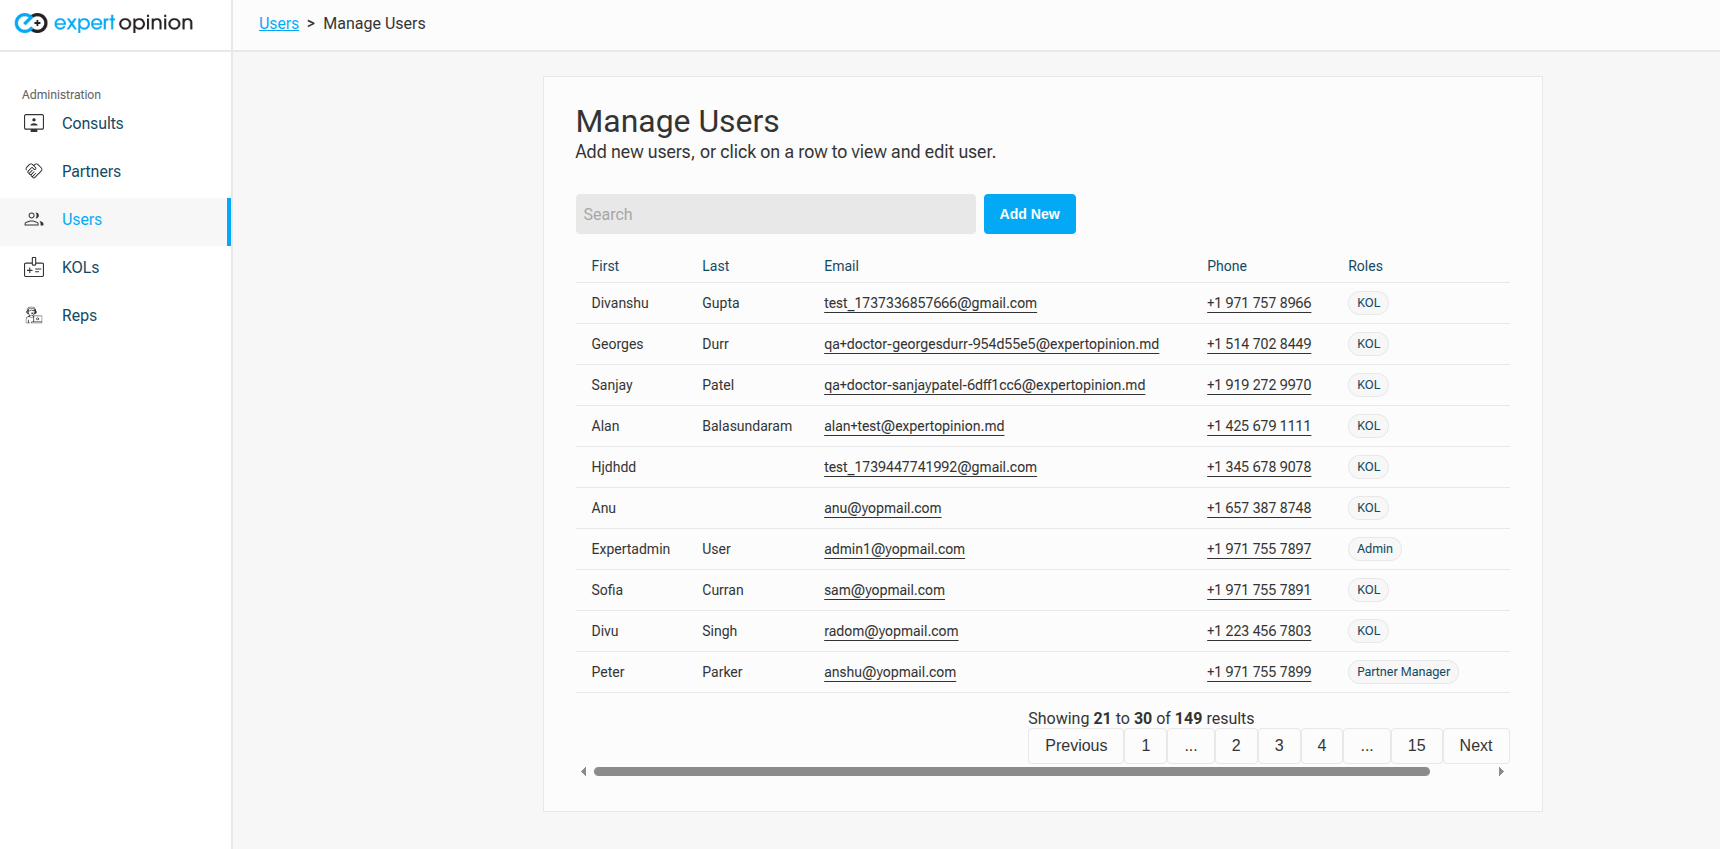Click phone number +1 425 679 1111
This screenshot has width=1720, height=849.
click(x=1258, y=426)
